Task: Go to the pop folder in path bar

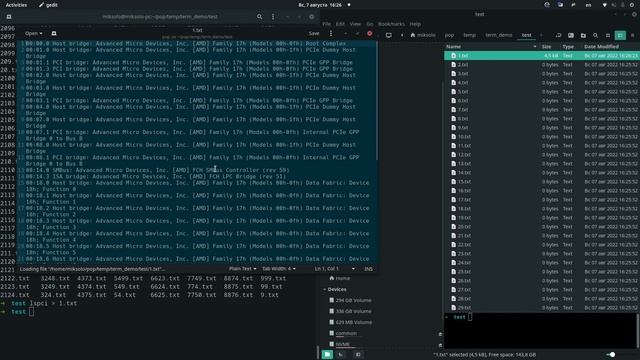Action: tap(449, 35)
